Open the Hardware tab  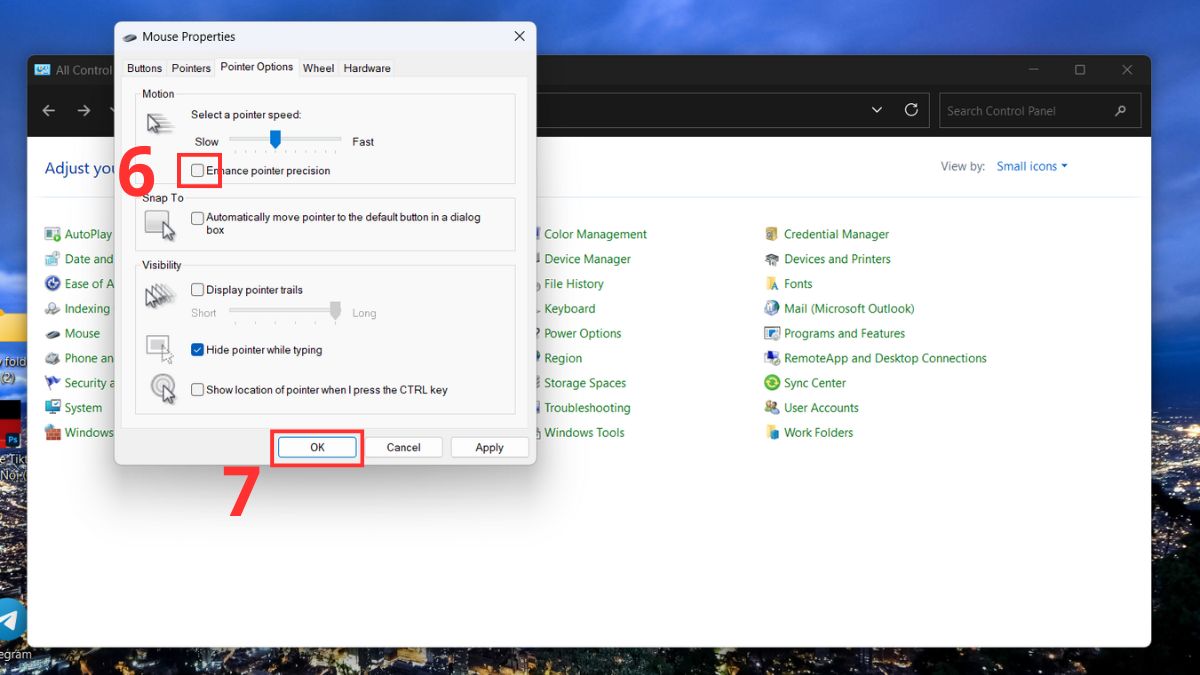[367, 68]
